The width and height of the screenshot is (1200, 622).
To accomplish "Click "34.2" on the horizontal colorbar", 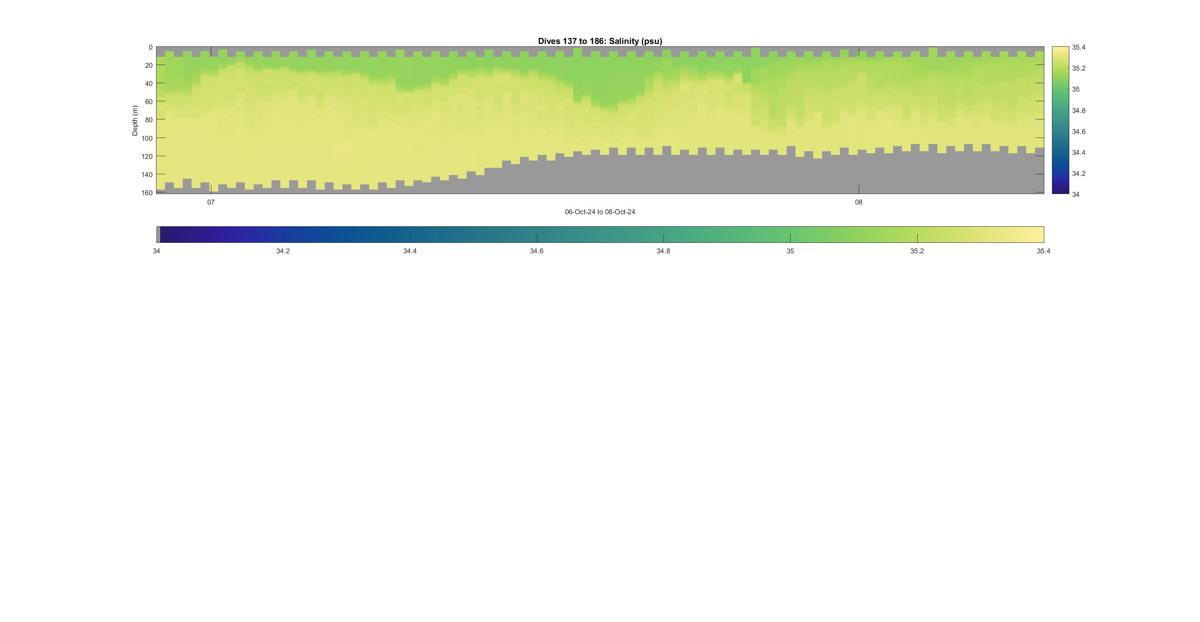I will click(x=283, y=251).
